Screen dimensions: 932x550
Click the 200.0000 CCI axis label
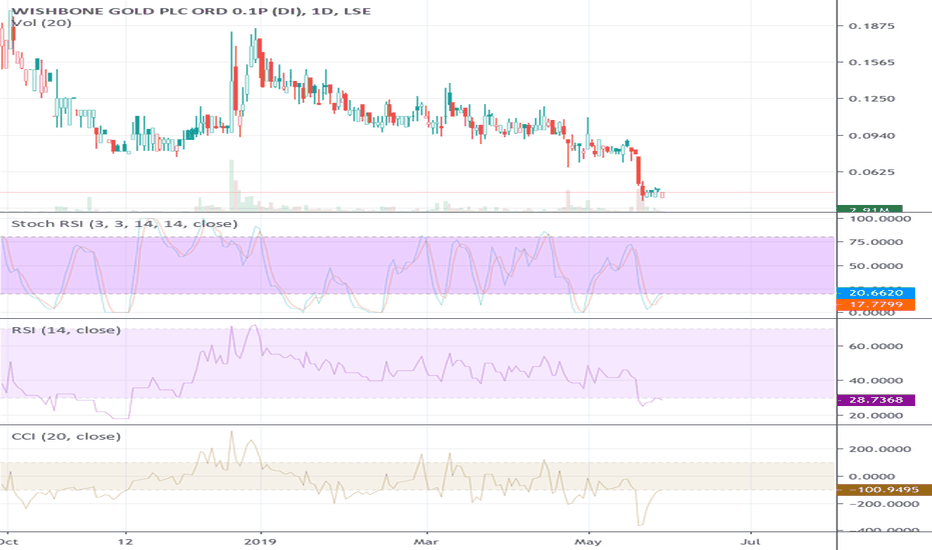[x=880, y=449]
